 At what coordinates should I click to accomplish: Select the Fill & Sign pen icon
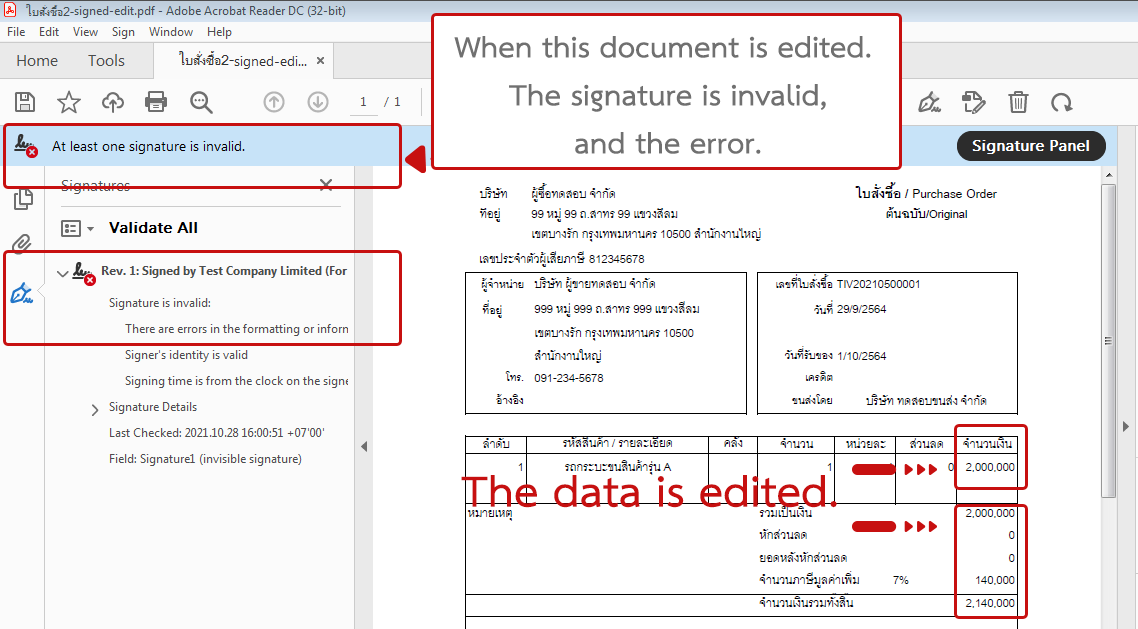point(928,101)
